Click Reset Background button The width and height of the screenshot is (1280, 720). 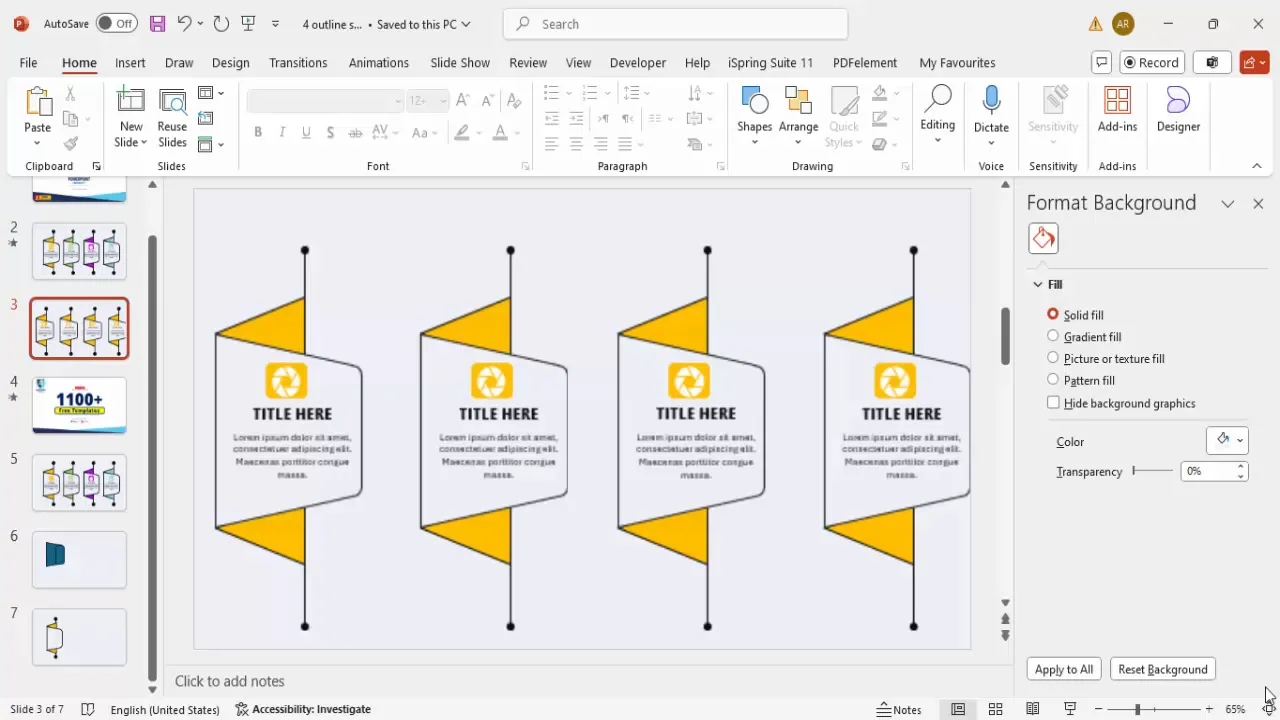pos(1163,669)
